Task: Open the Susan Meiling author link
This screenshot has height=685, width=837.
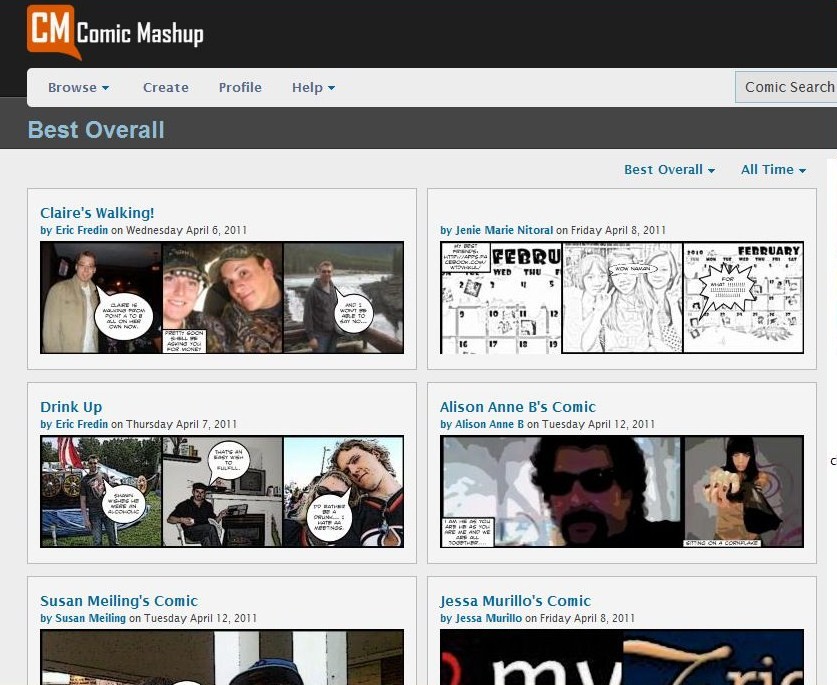Action: [91, 618]
